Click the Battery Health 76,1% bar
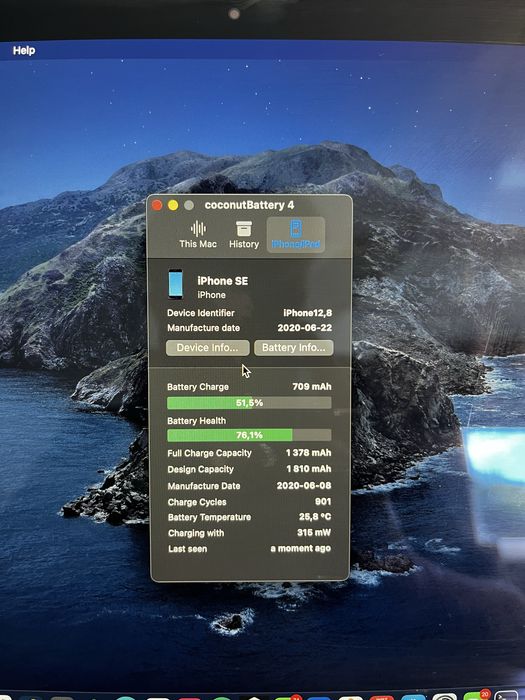The height and width of the screenshot is (700, 525). [249, 435]
